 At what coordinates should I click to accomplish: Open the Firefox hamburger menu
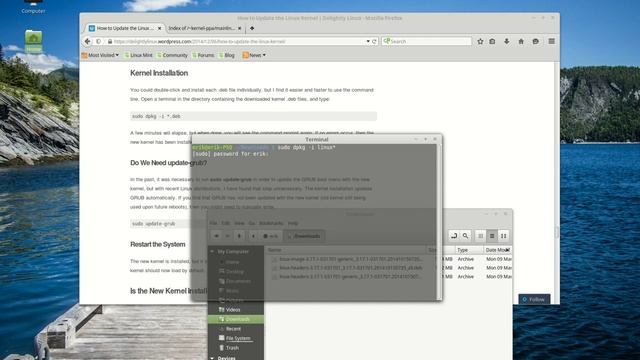[551, 41]
